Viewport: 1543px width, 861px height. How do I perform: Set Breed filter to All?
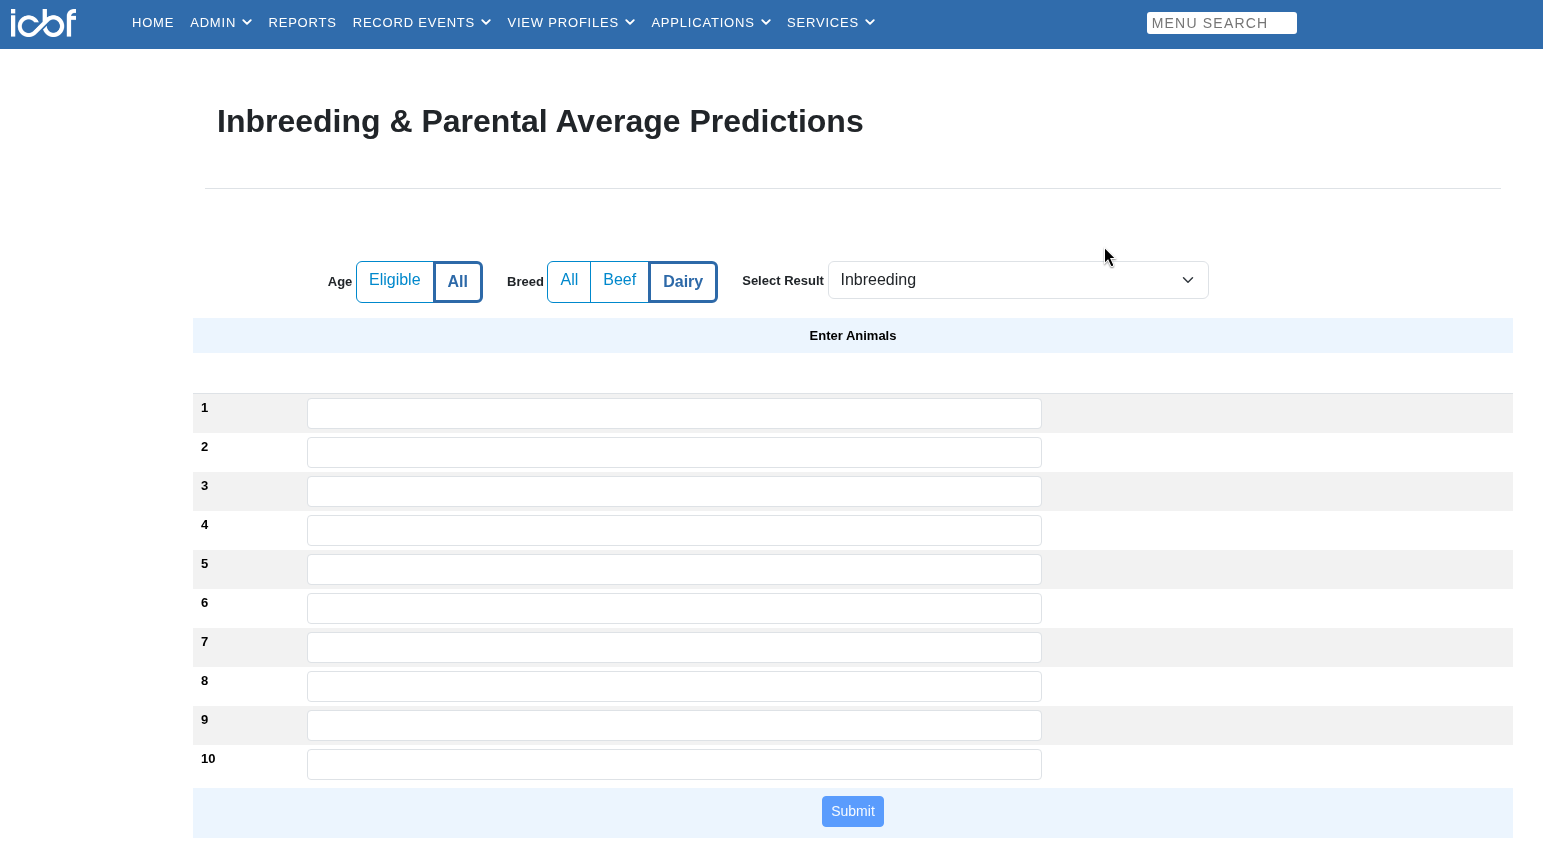point(569,281)
